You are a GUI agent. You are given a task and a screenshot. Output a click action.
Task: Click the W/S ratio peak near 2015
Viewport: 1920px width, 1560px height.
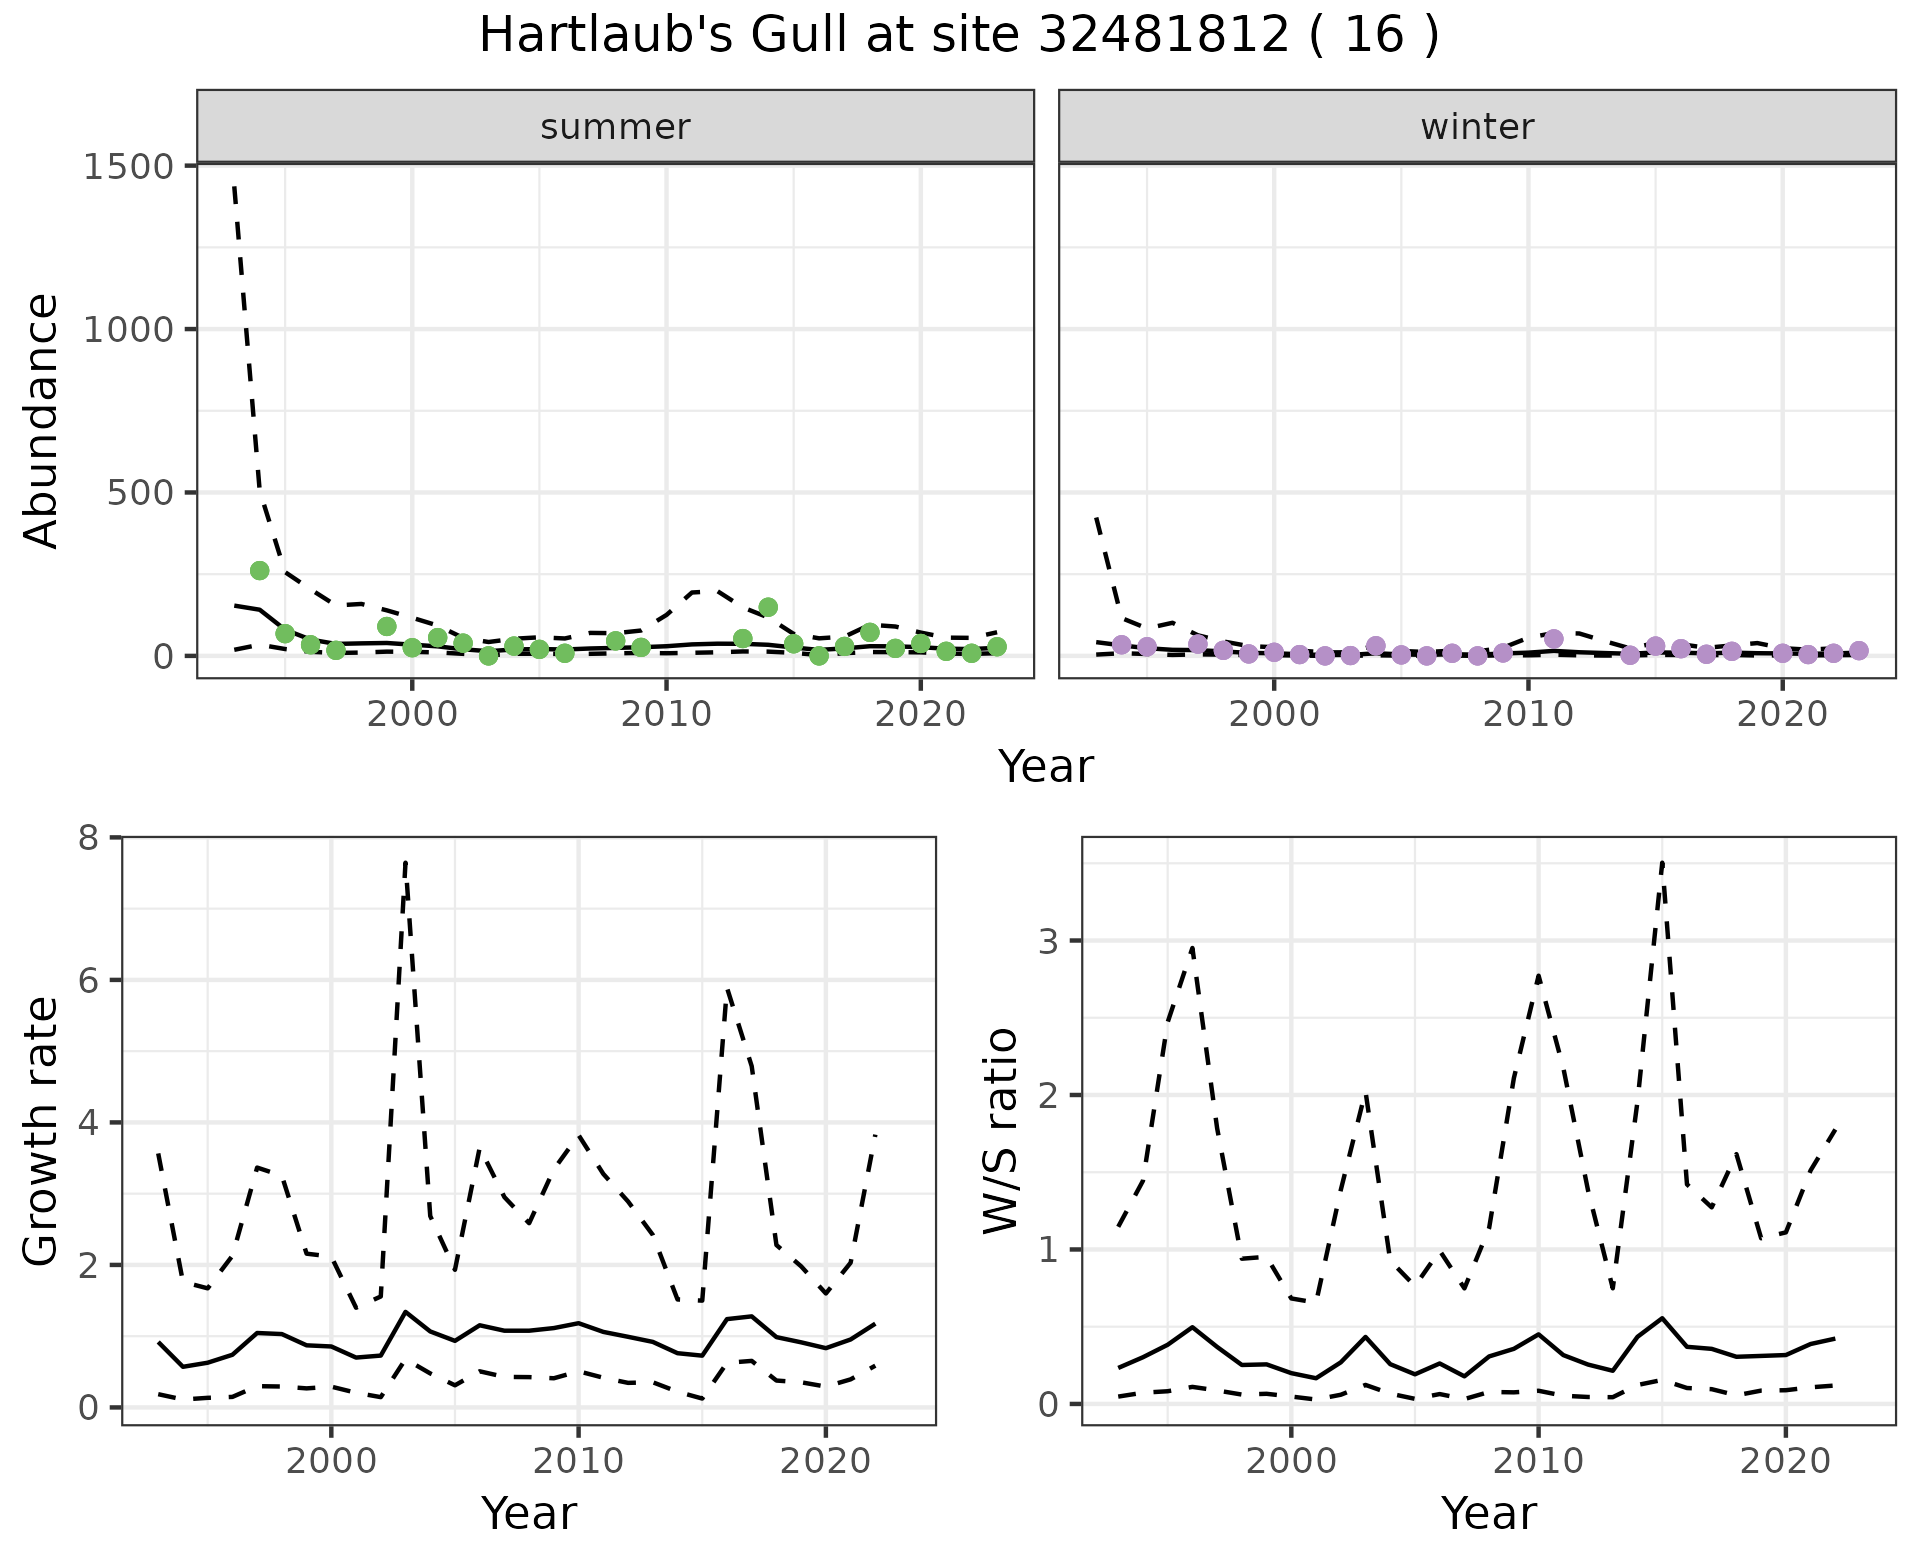[1661, 862]
